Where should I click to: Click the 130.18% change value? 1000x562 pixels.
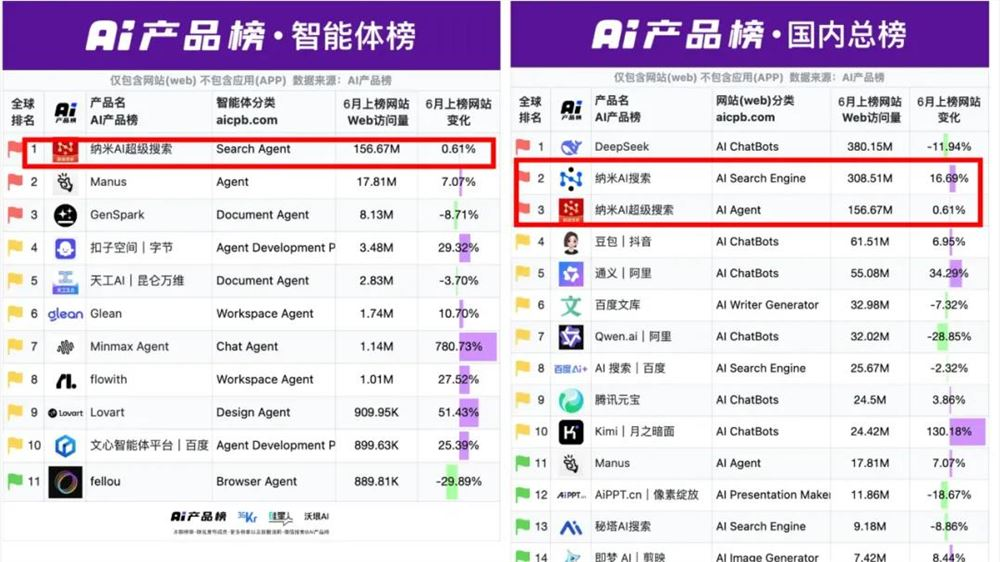949,432
